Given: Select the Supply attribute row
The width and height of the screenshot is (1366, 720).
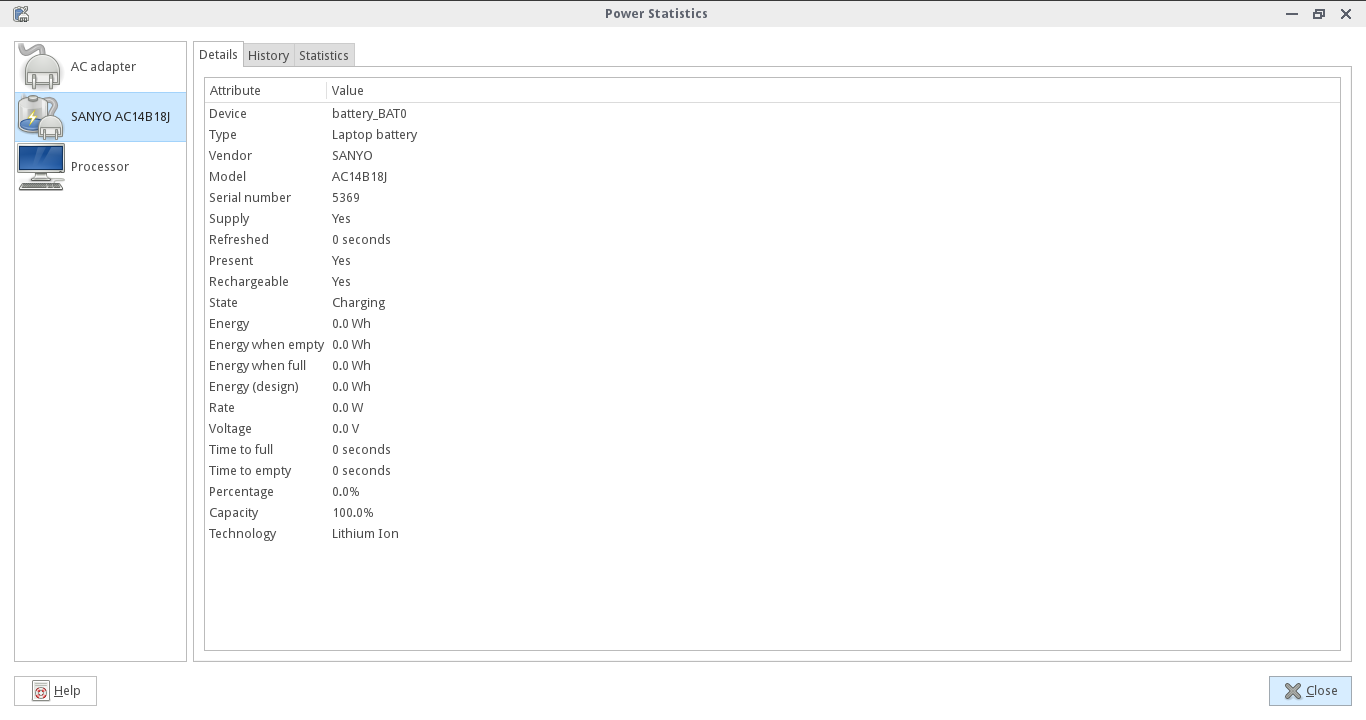Looking at the screenshot, I should (229, 219).
